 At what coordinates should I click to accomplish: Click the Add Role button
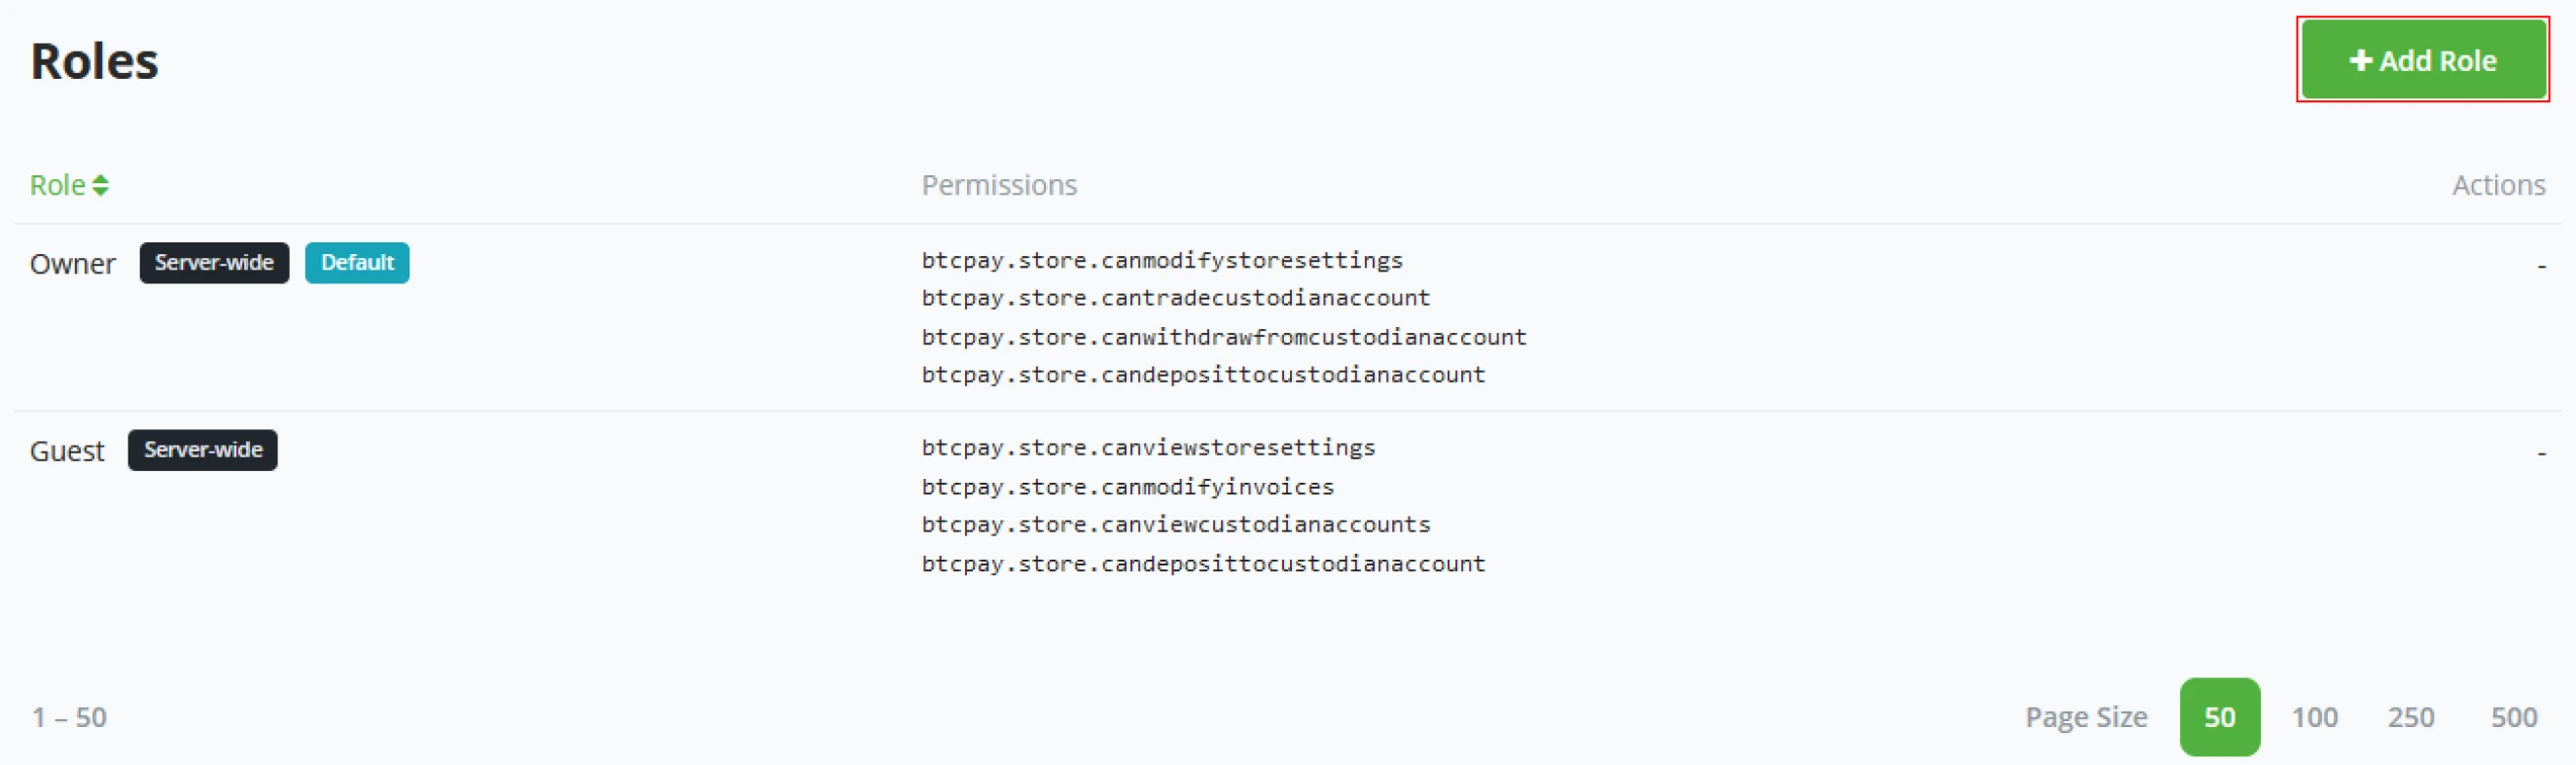(2422, 60)
